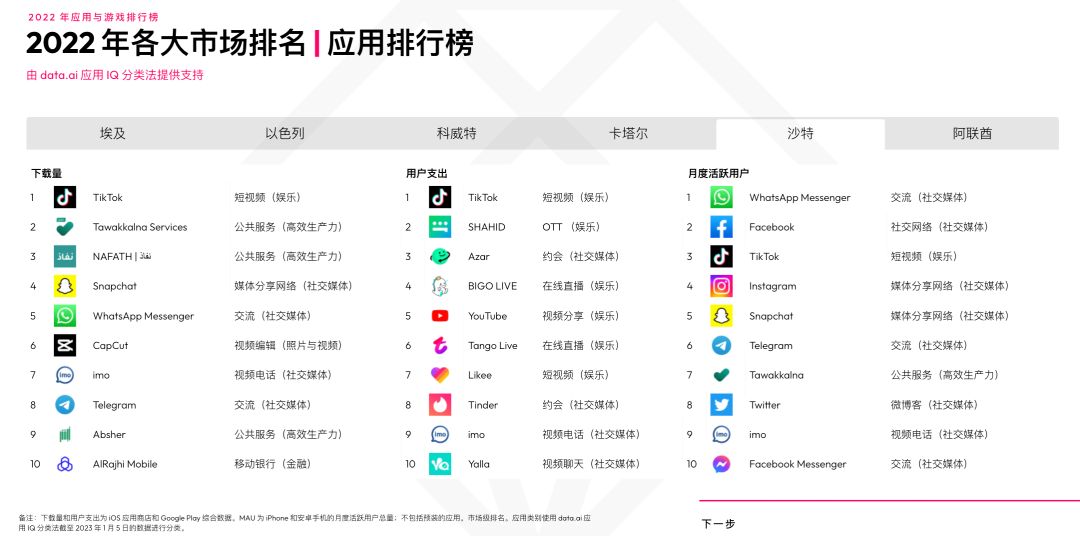Click the Facebook app icon

tap(722, 227)
